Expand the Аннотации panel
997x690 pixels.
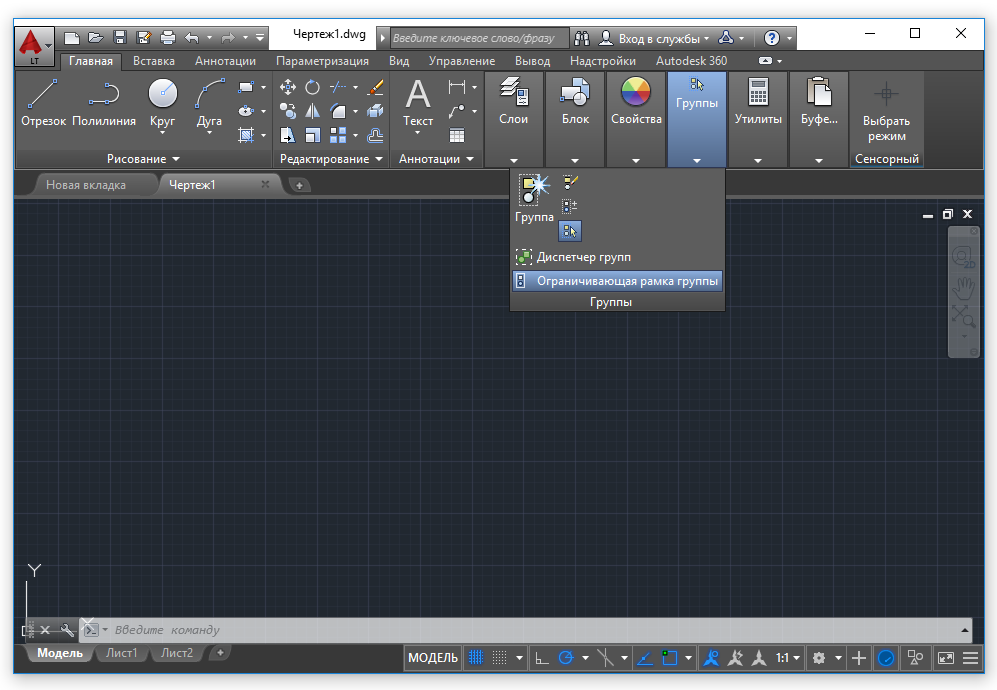pyautogui.click(x=436, y=159)
